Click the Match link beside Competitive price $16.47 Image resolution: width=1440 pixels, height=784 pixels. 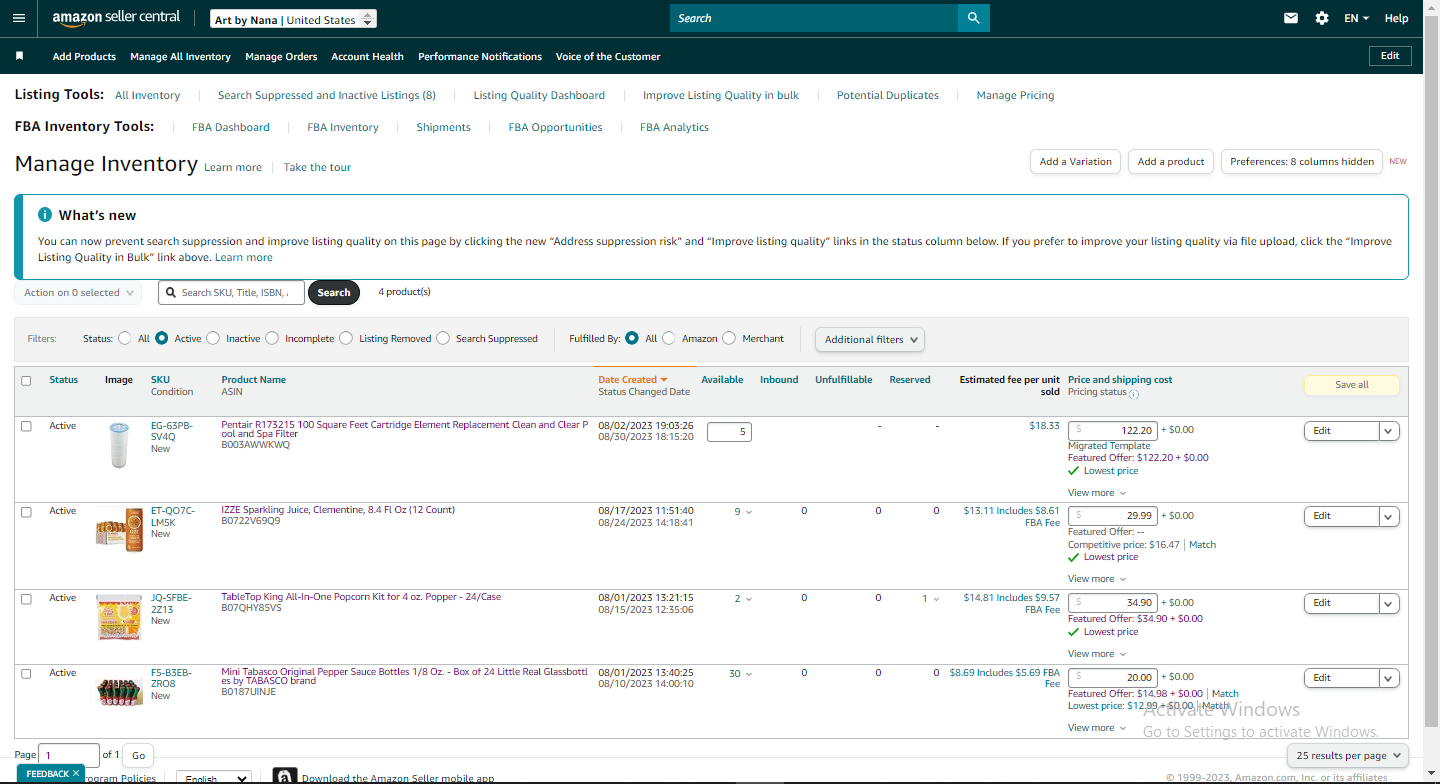1202,545
